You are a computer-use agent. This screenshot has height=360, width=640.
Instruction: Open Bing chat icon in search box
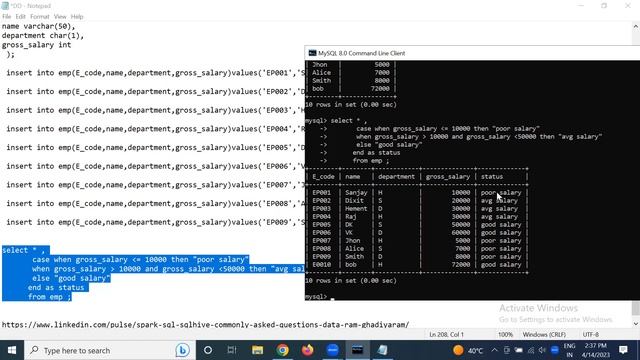click(182, 350)
